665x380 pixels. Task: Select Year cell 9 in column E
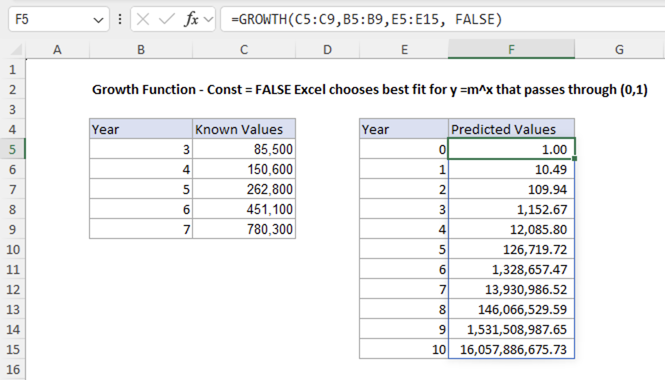tap(404, 329)
